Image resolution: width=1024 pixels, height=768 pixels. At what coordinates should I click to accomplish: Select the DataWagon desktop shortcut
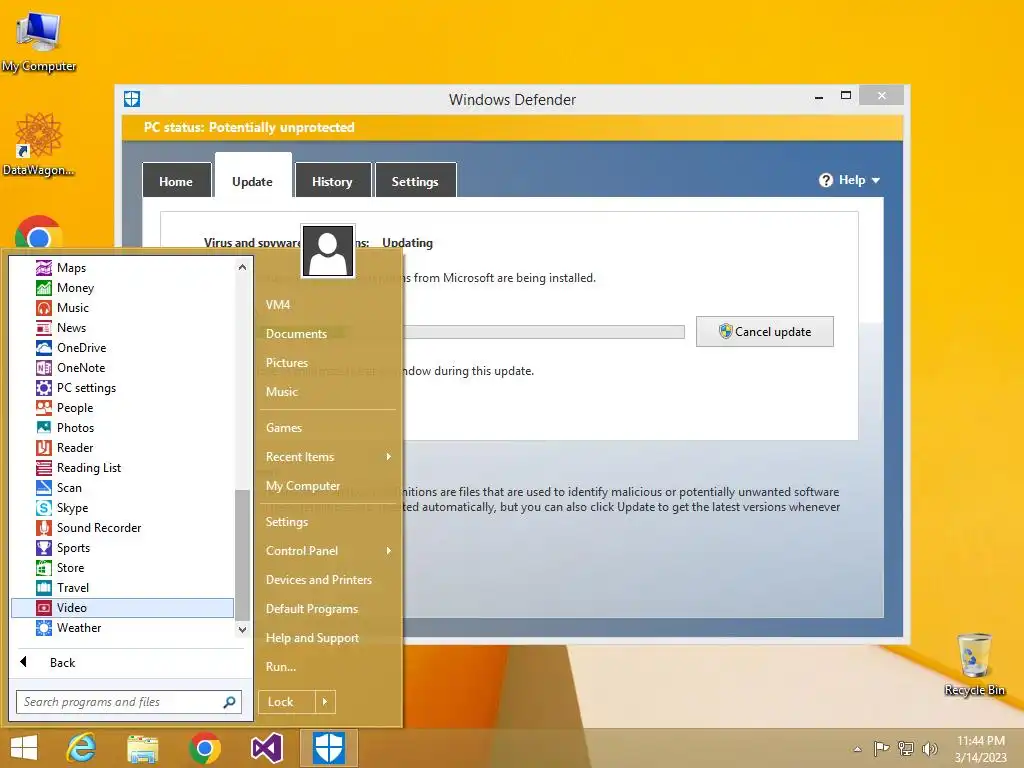pyautogui.click(x=39, y=144)
